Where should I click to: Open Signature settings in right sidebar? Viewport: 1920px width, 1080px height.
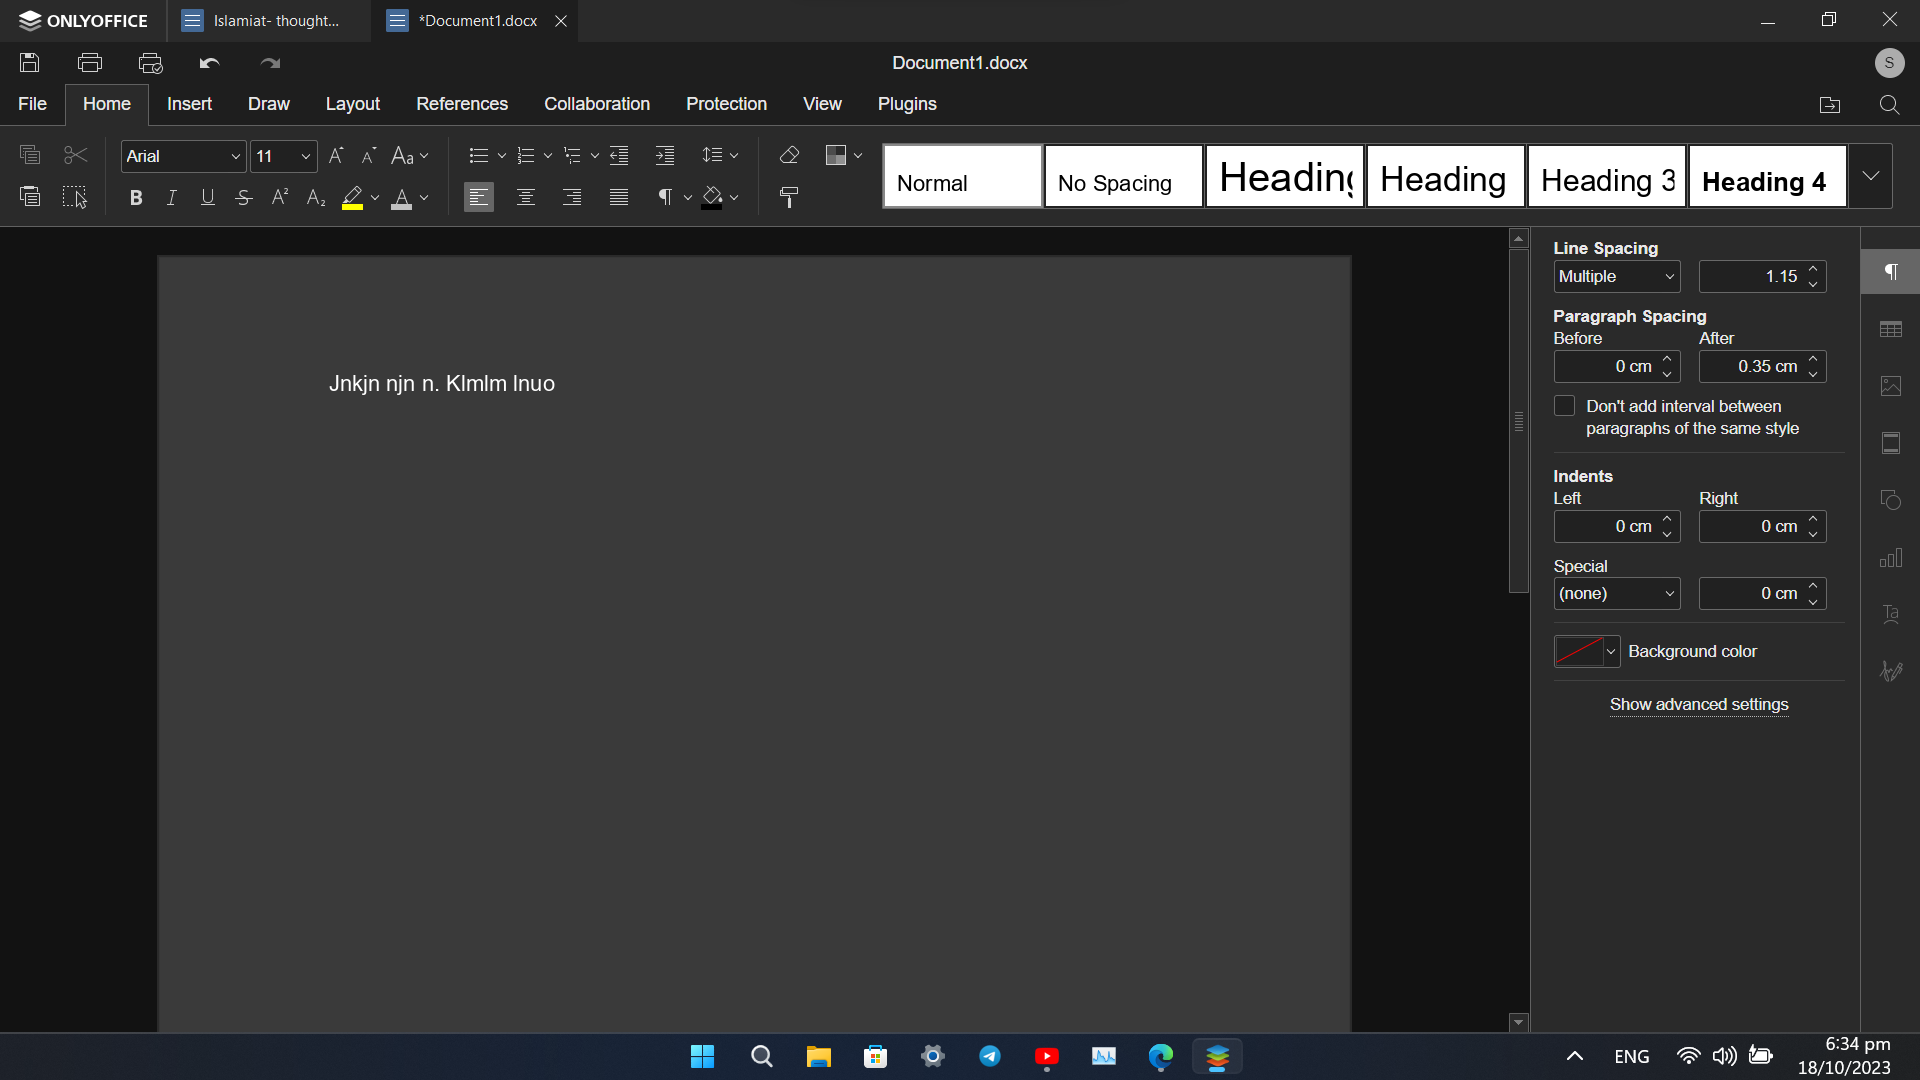(x=1891, y=671)
